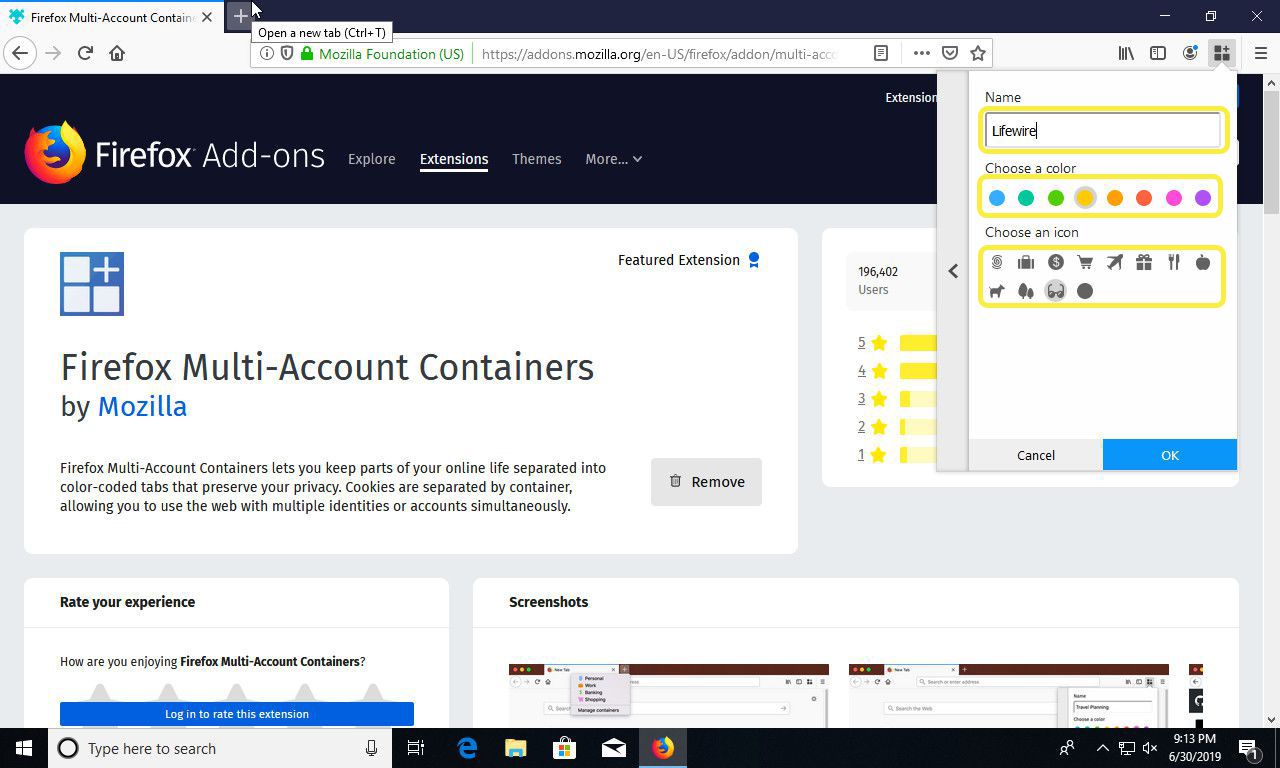Open the Themes section
Viewport: 1280px width, 768px height.
coord(536,159)
